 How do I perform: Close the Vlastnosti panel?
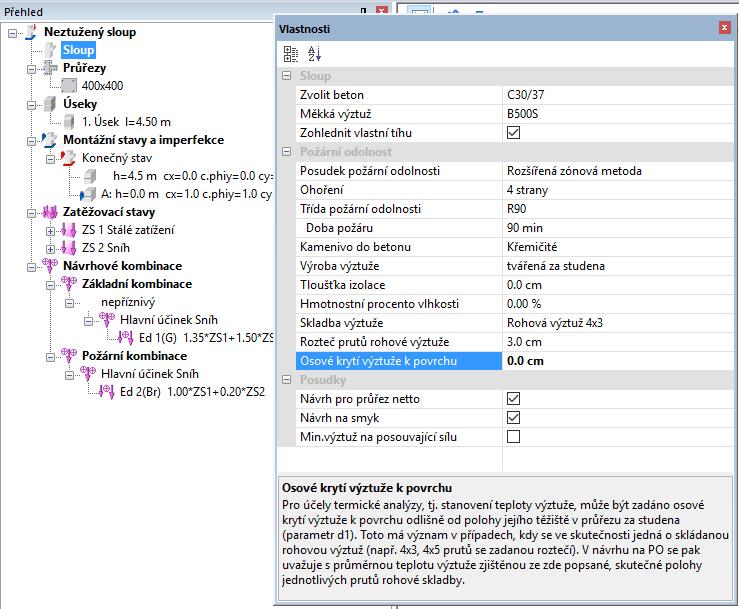725,28
